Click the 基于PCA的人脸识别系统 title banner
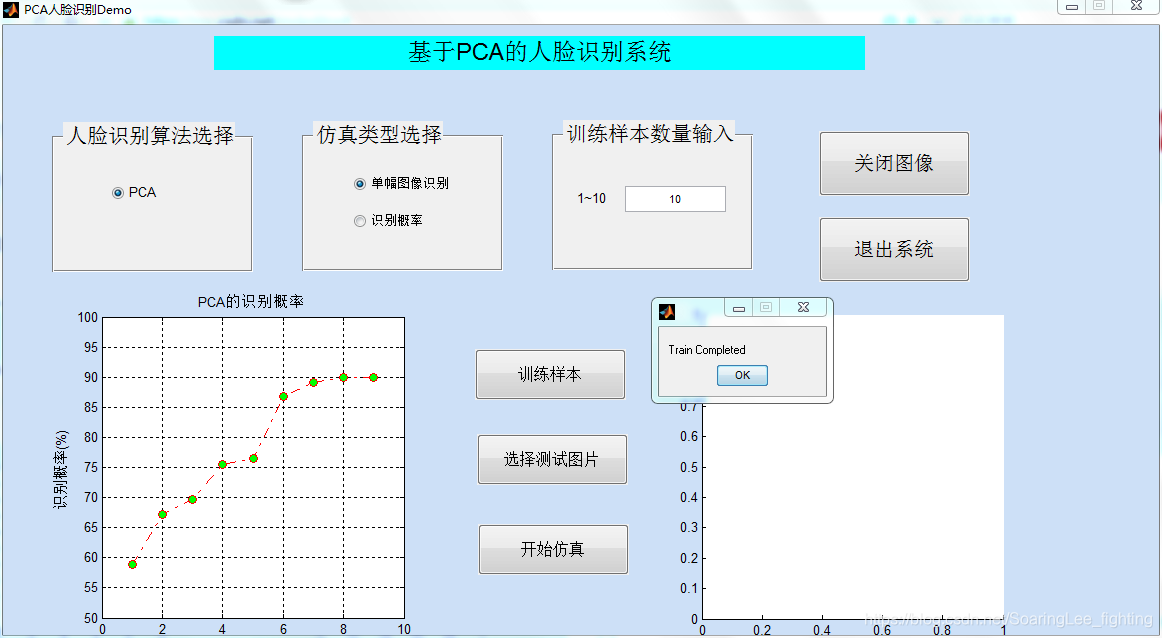Viewport: 1162px width, 638px height. pyautogui.click(x=540, y=52)
